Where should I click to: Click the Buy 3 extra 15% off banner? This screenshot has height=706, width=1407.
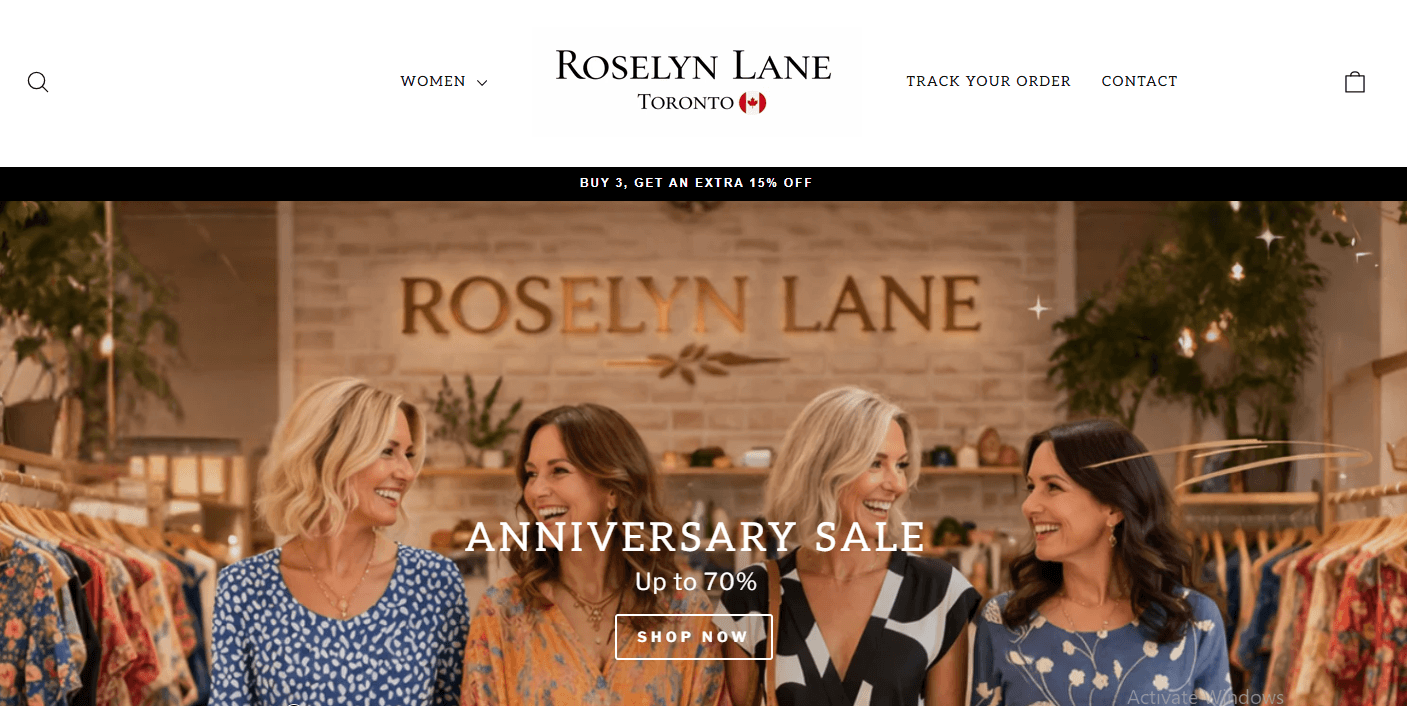pyautogui.click(x=696, y=183)
